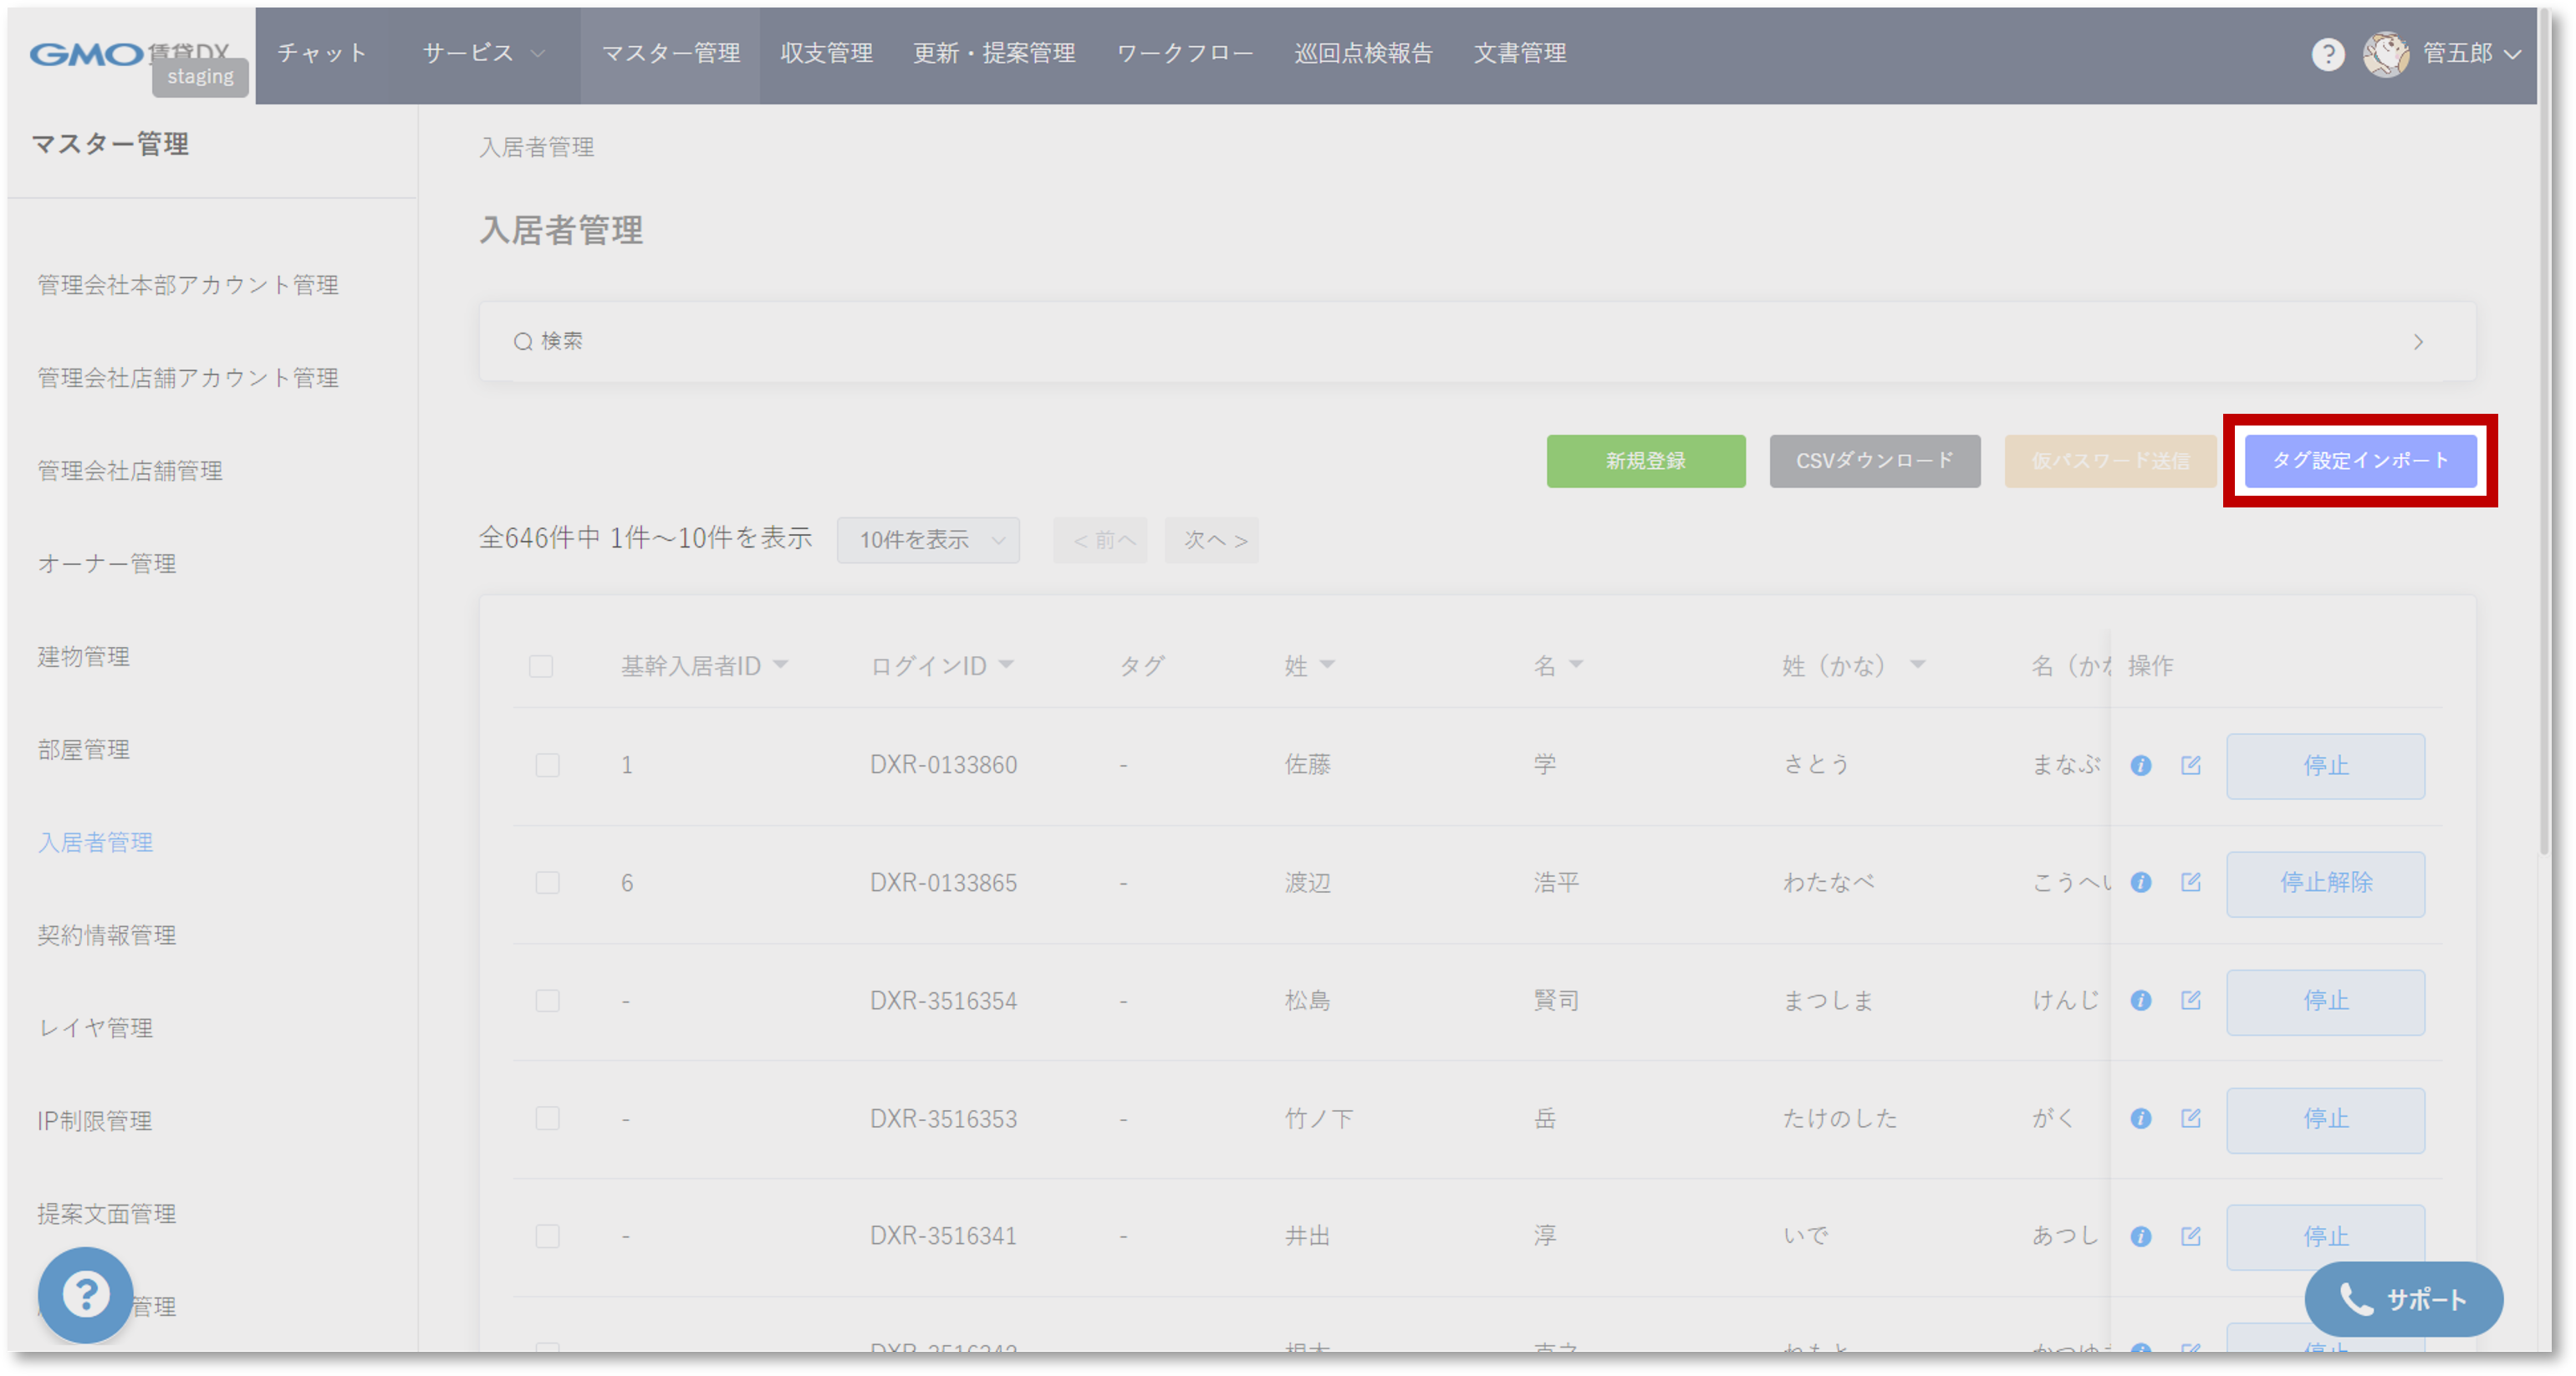Open 収支管理 in top navigation

pyautogui.click(x=826, y=53)
